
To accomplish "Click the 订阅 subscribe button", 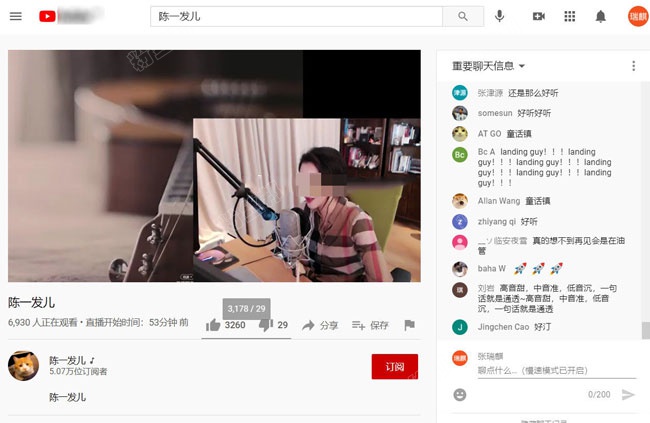I will pyautogui.click(x=395, y=367).
